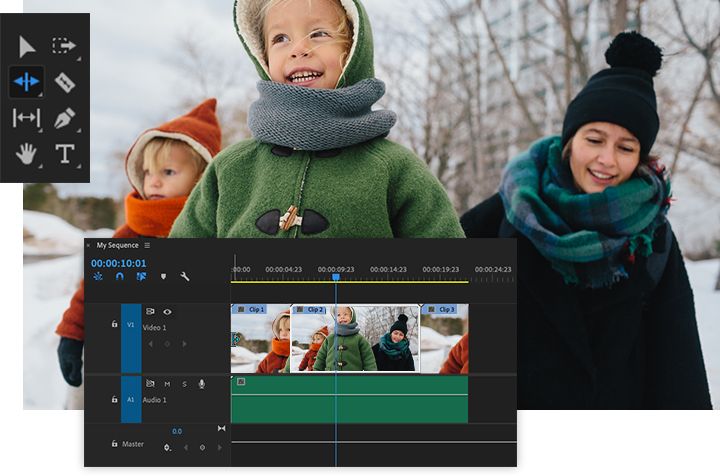Switch to the My Sequence tab

[x=118, y=246]
